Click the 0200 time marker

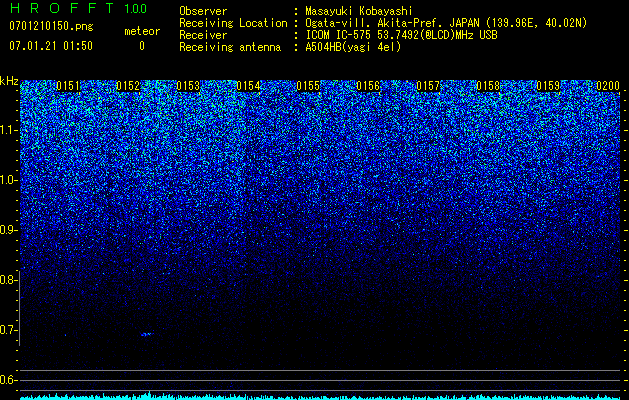point(608,86)
